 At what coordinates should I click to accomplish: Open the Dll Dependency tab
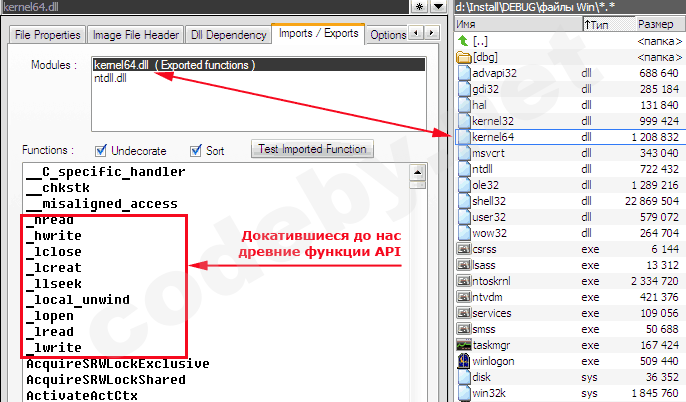(x=228, y=35)
